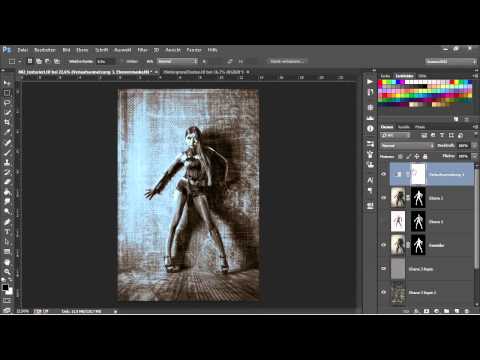The height and width of the screenshot is (360, 480).
Task: Toggle visibility of layer below Ebene 1
Action: click(384, 245)
